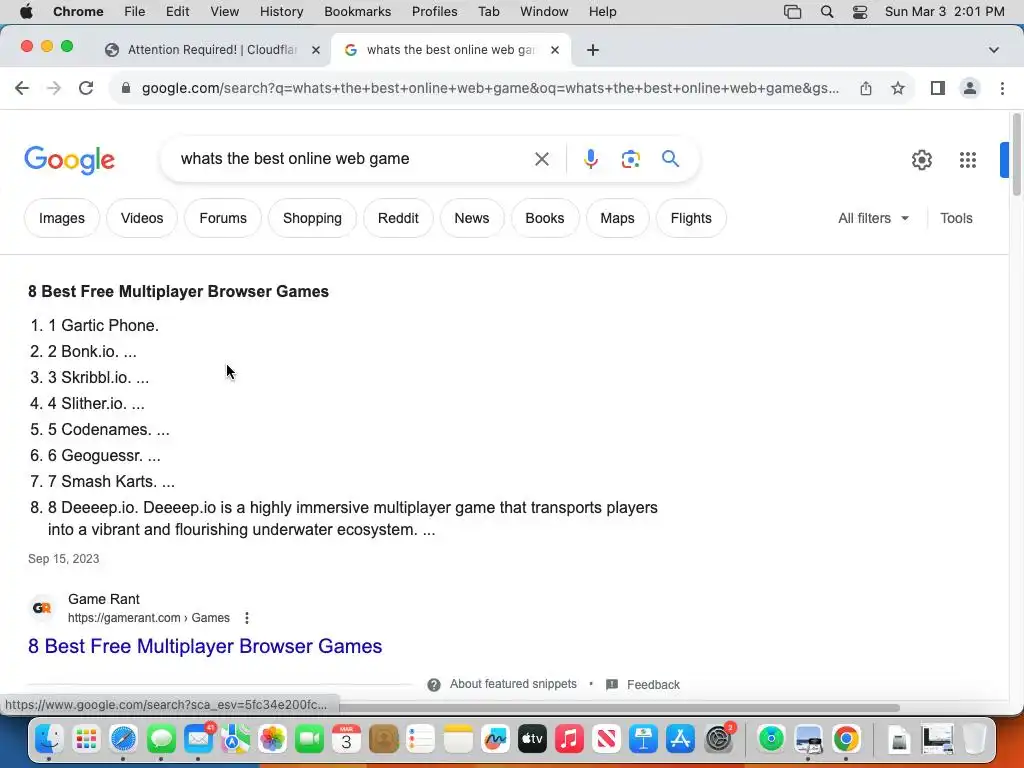Image resolution: width=1024 pixels, height=768 pixels.
Task: Expand the All filters dropdown
Action: pyautogui.click(x=874, y=218)
